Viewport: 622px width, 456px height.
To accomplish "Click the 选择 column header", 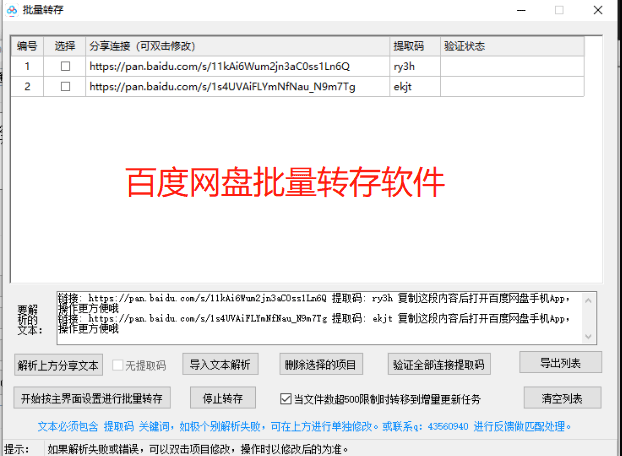I will click(65, 46).
